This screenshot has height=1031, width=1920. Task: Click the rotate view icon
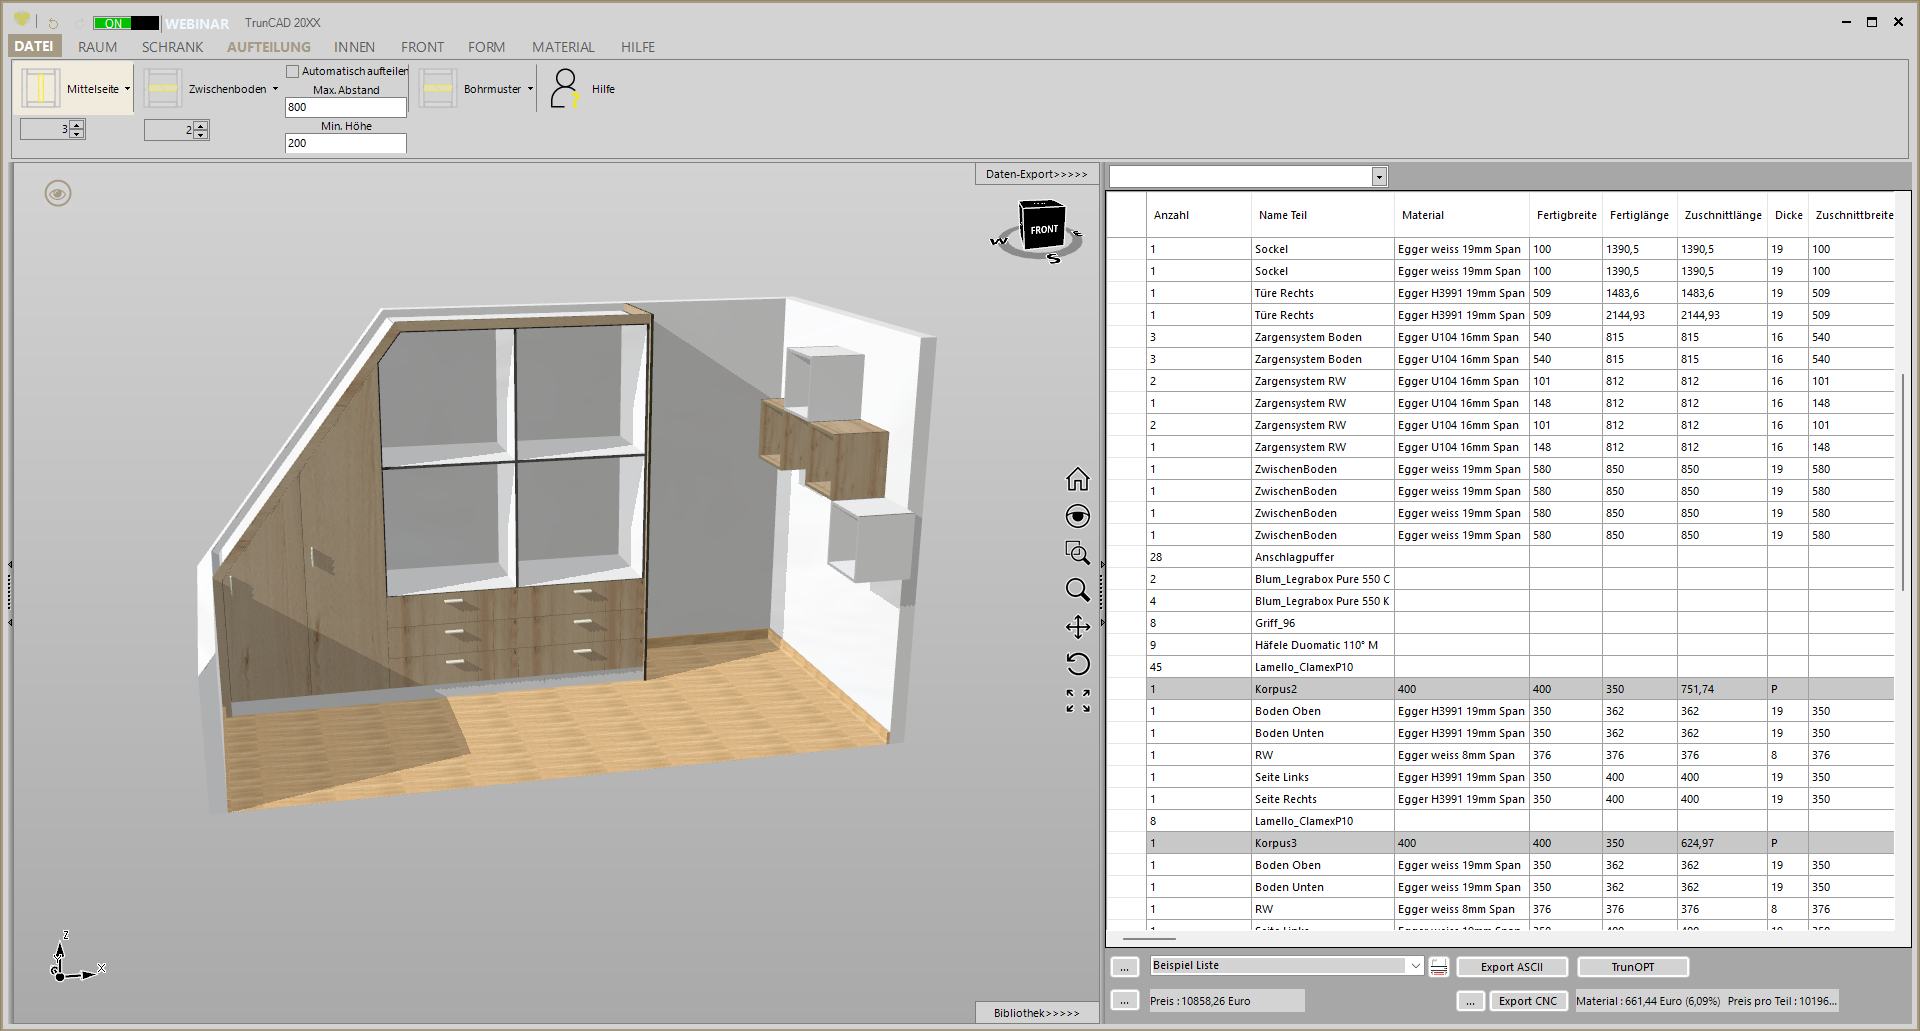[x=1077, y=664]
